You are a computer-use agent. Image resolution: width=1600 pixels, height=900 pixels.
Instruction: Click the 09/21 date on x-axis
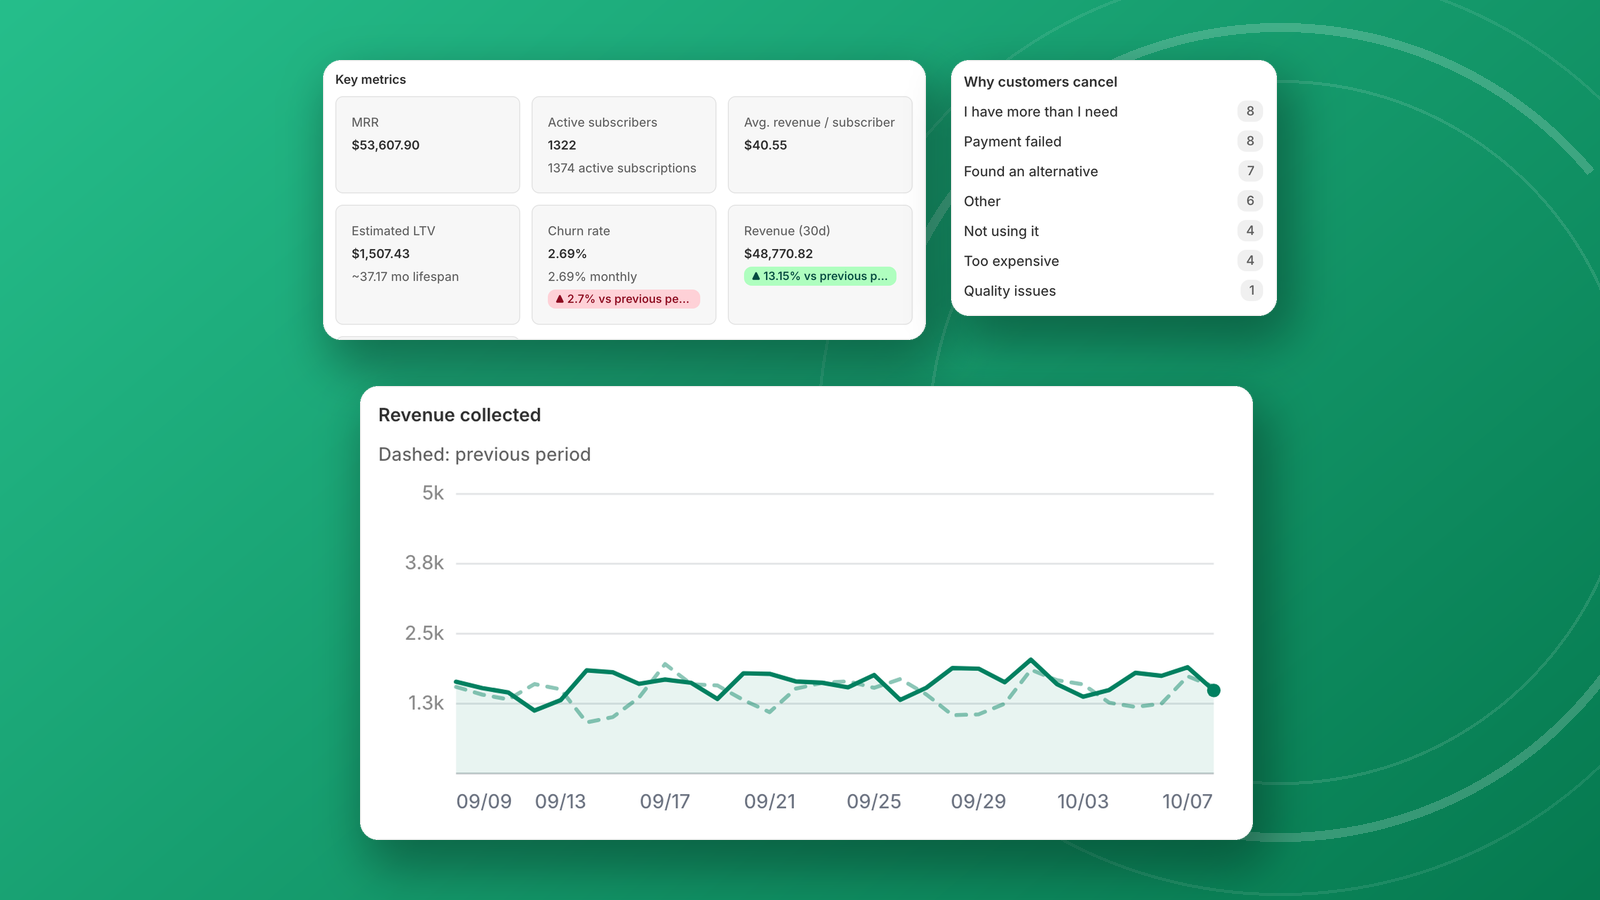[770, 802]
